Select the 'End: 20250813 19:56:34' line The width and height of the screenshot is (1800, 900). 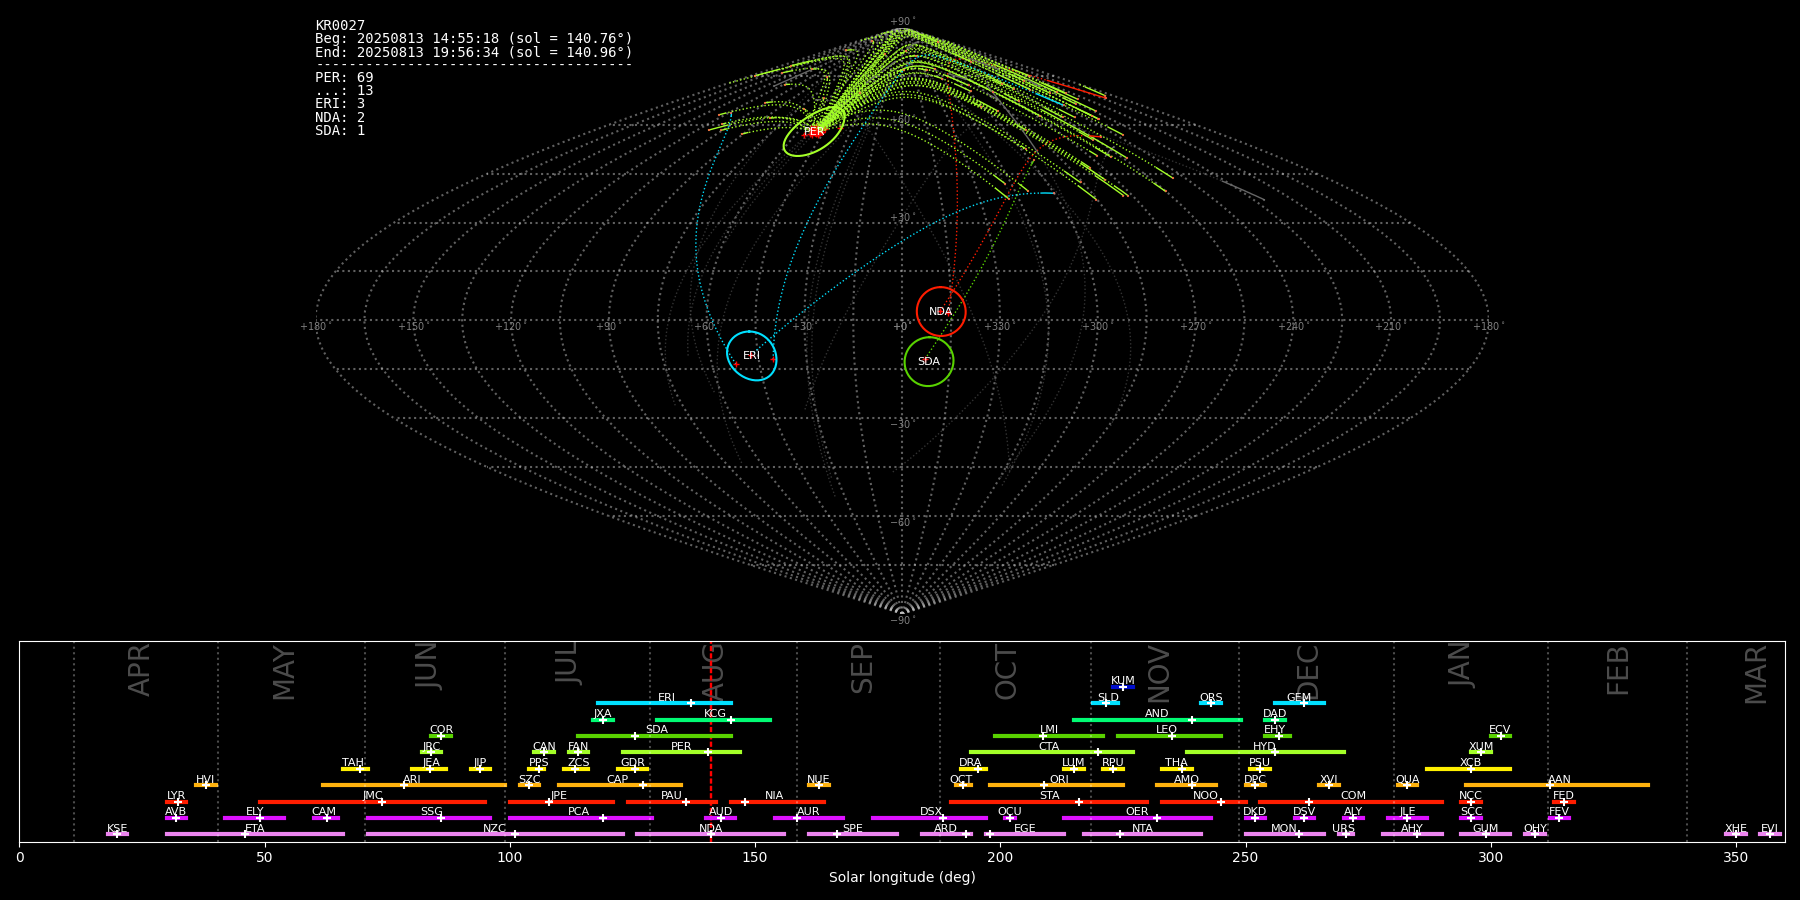click(x=474, y=52)
